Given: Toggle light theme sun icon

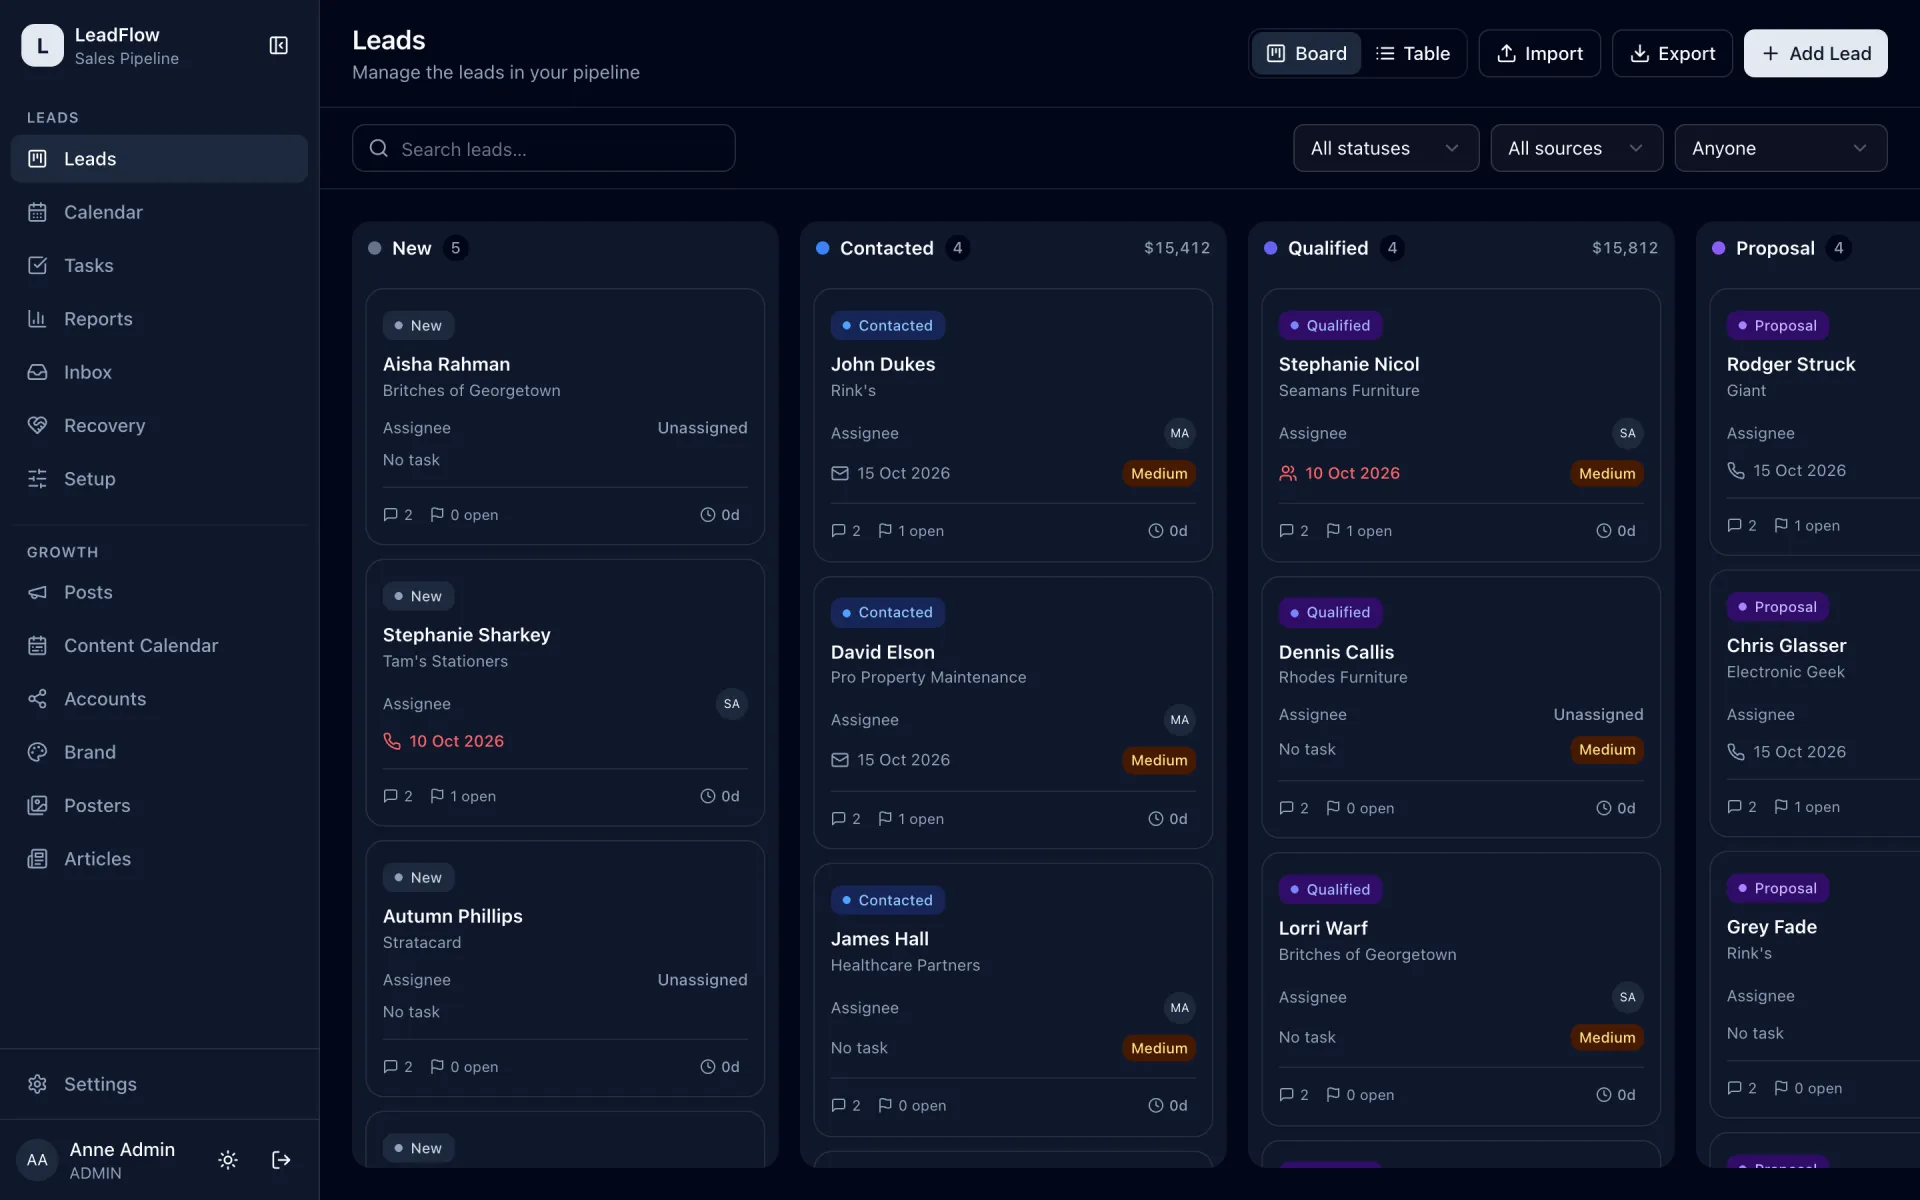Looking at the screenshot, I should [228, 1160].
